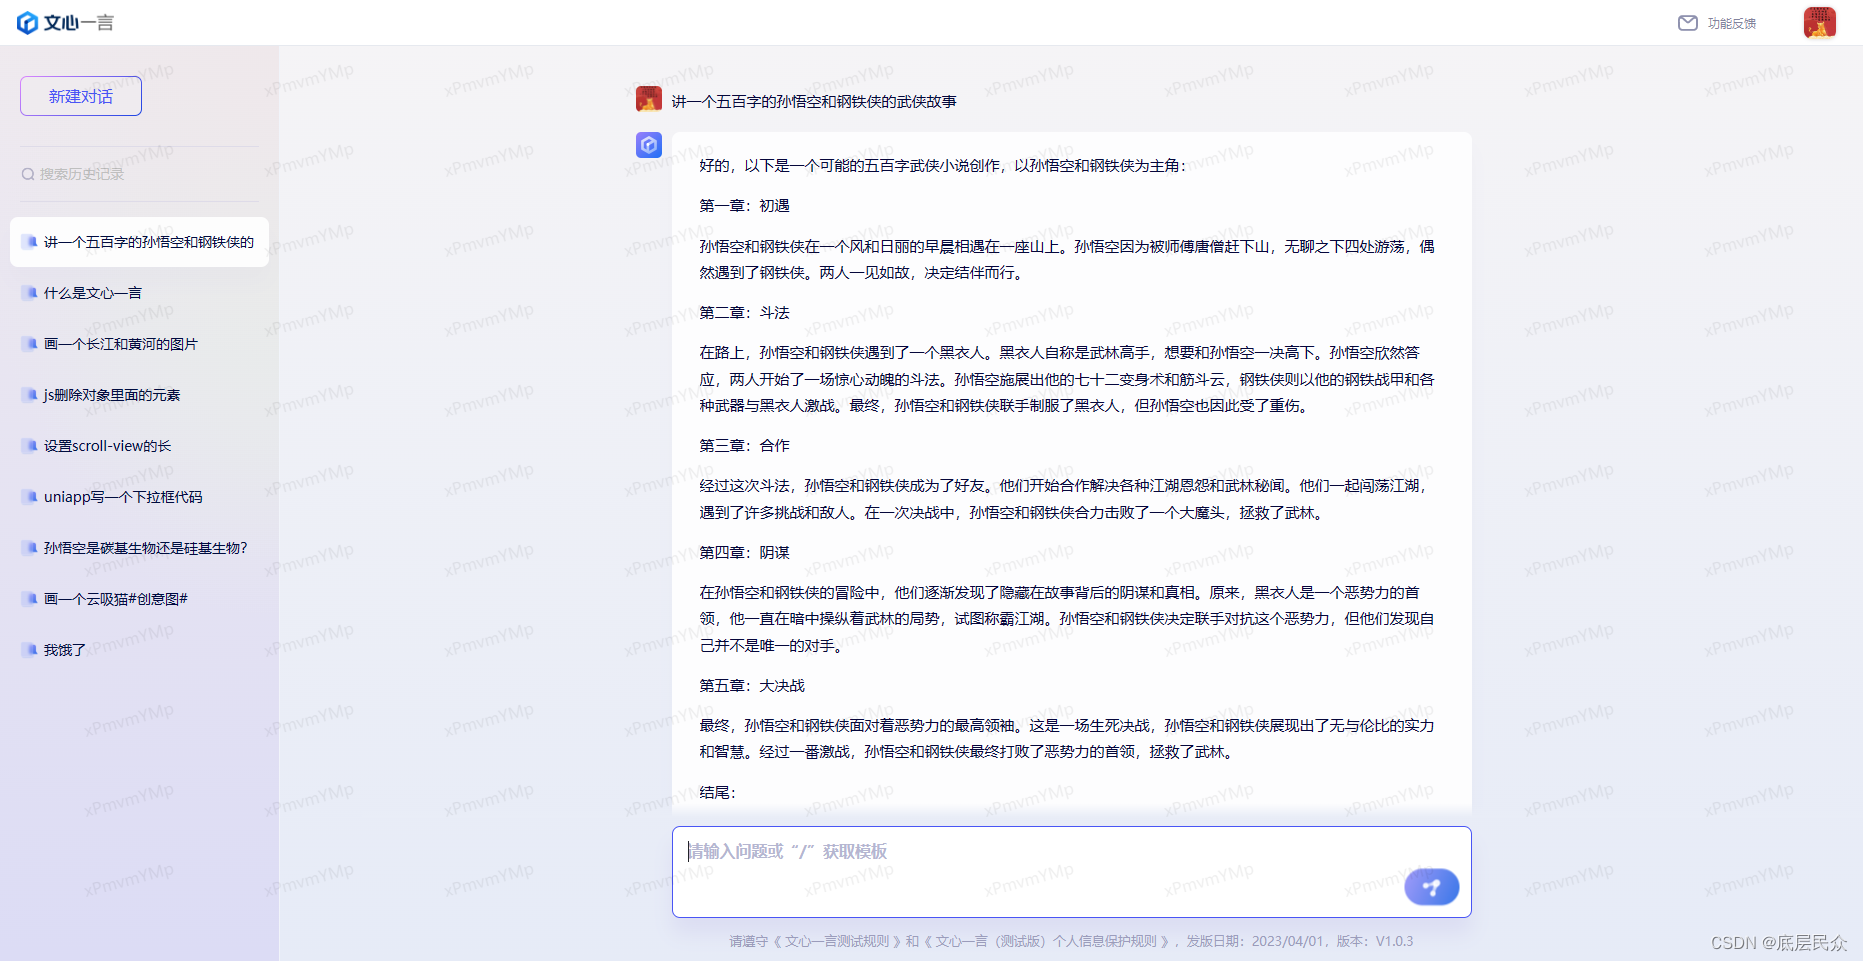1863x961 pixels.
Task: Click the chat icon beside js删除对象里面的元素
Action: [x=31, y=395]
